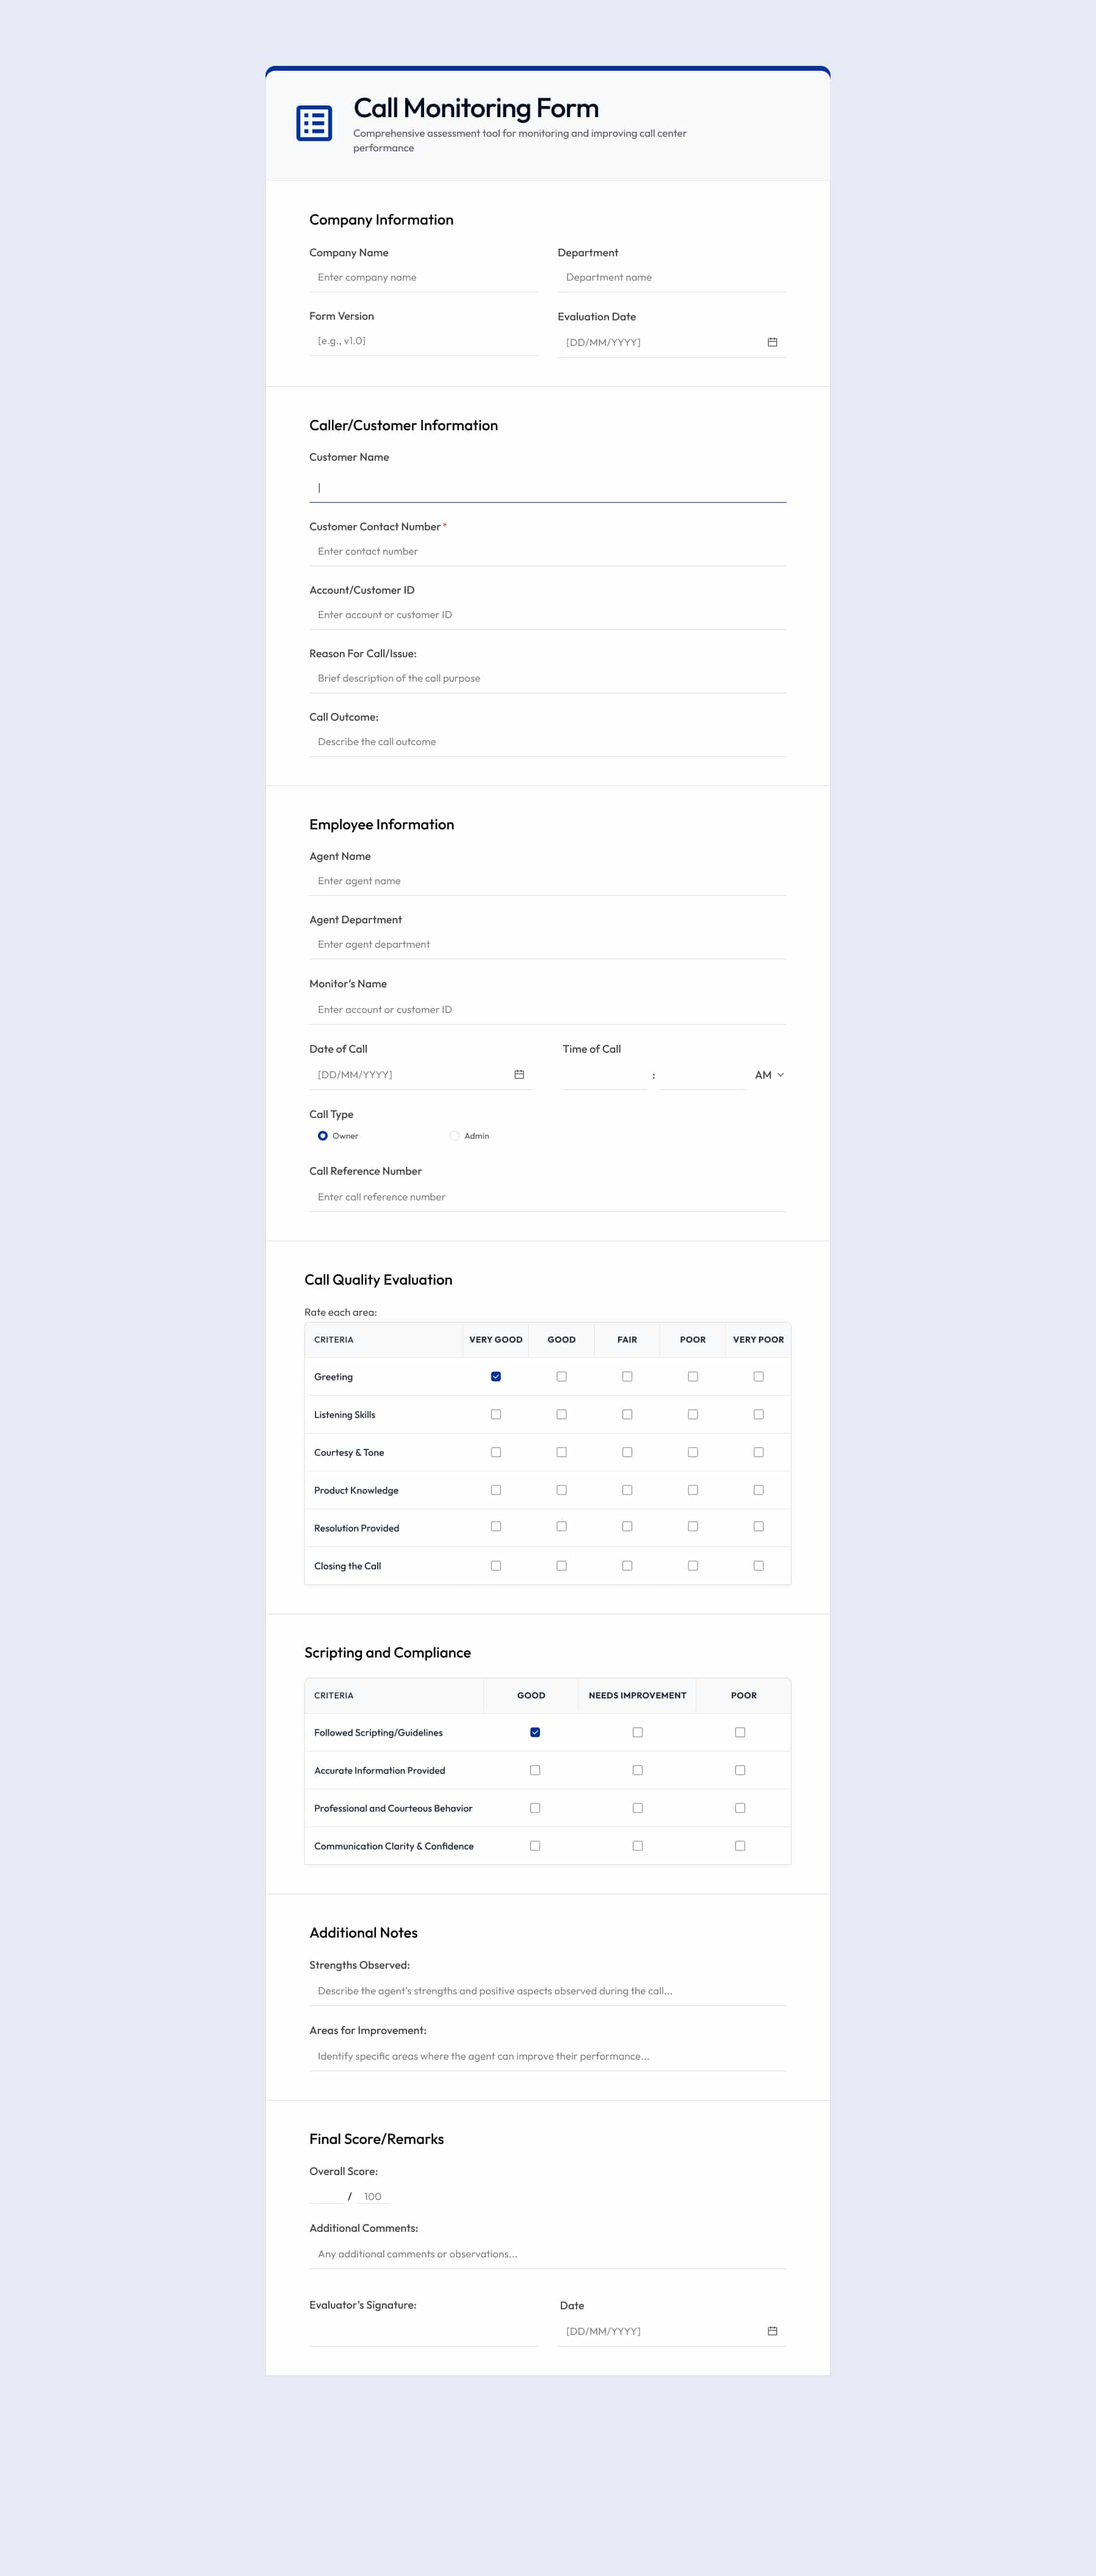The height and width of the screenshot is (2576, 1096).
Task: Select the Owner call type radio button
Action: click(323, 1136)
